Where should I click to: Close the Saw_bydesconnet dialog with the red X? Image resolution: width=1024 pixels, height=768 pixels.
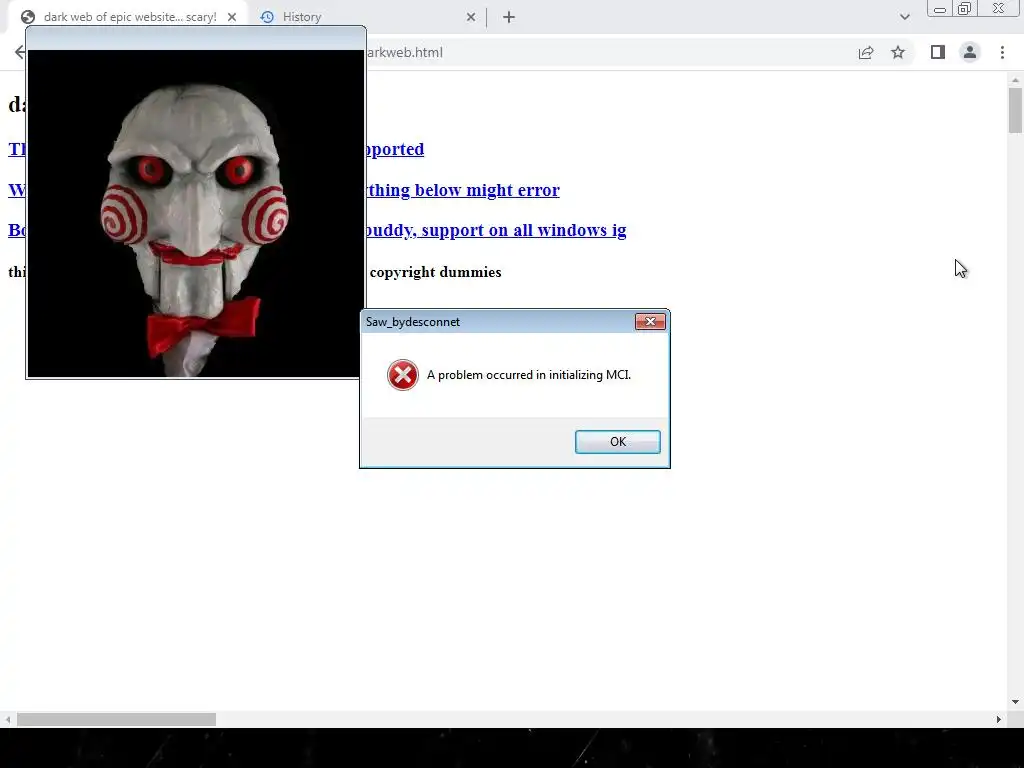(650, 321)
